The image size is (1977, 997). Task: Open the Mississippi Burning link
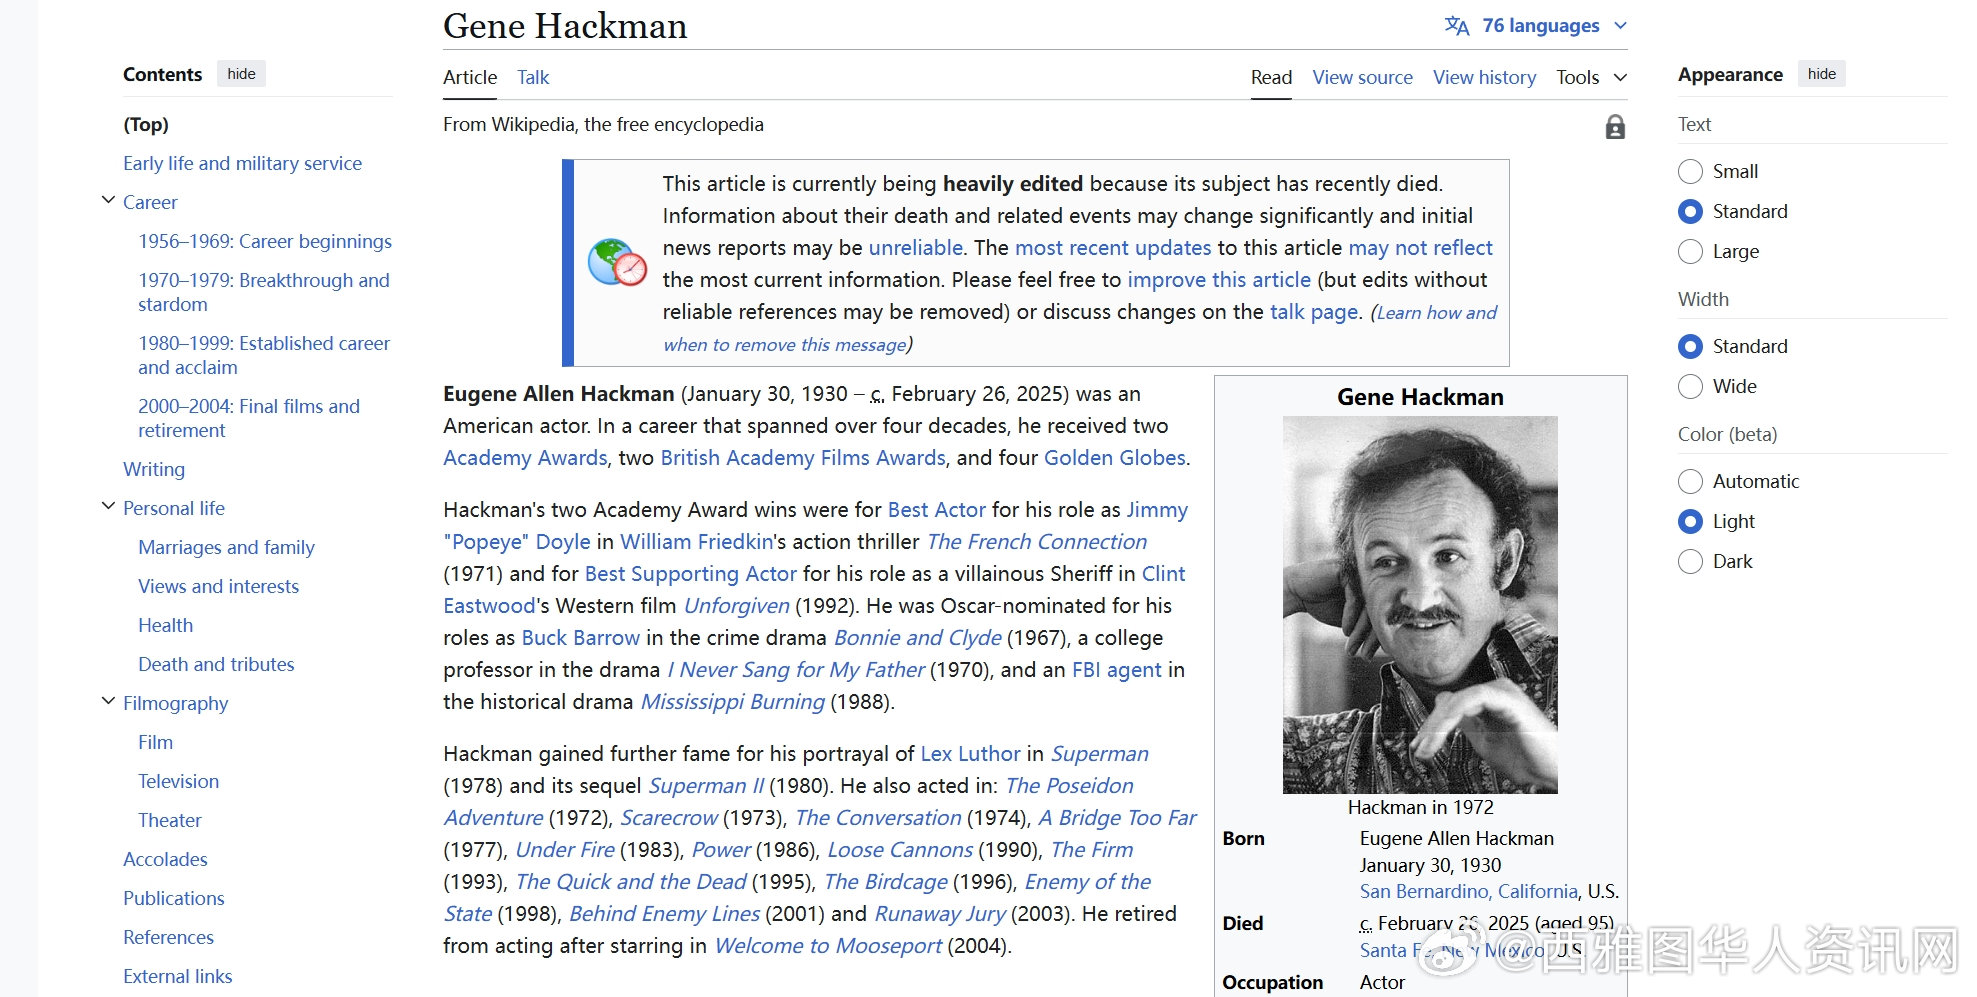pos(733,702)
